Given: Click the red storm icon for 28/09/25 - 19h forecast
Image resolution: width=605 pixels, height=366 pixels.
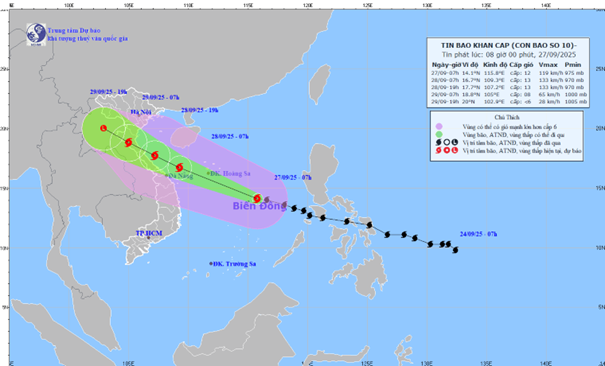Looking at the screenshot, I should point(155,155).
